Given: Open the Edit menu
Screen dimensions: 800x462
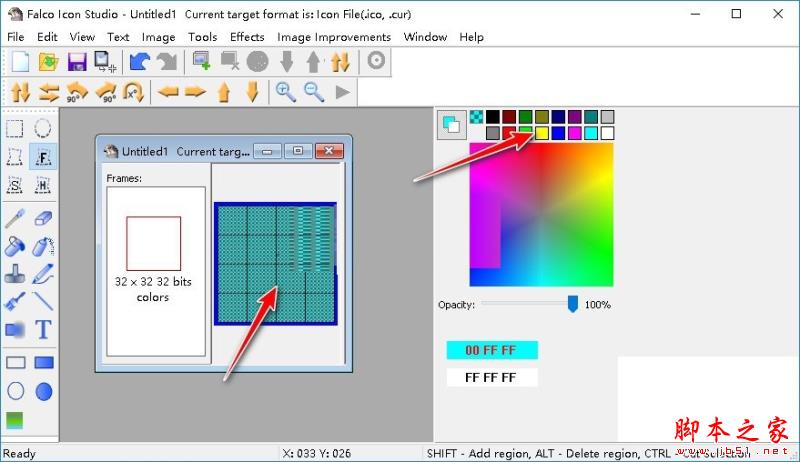Looking at the screenshot, I should (47, 37).
